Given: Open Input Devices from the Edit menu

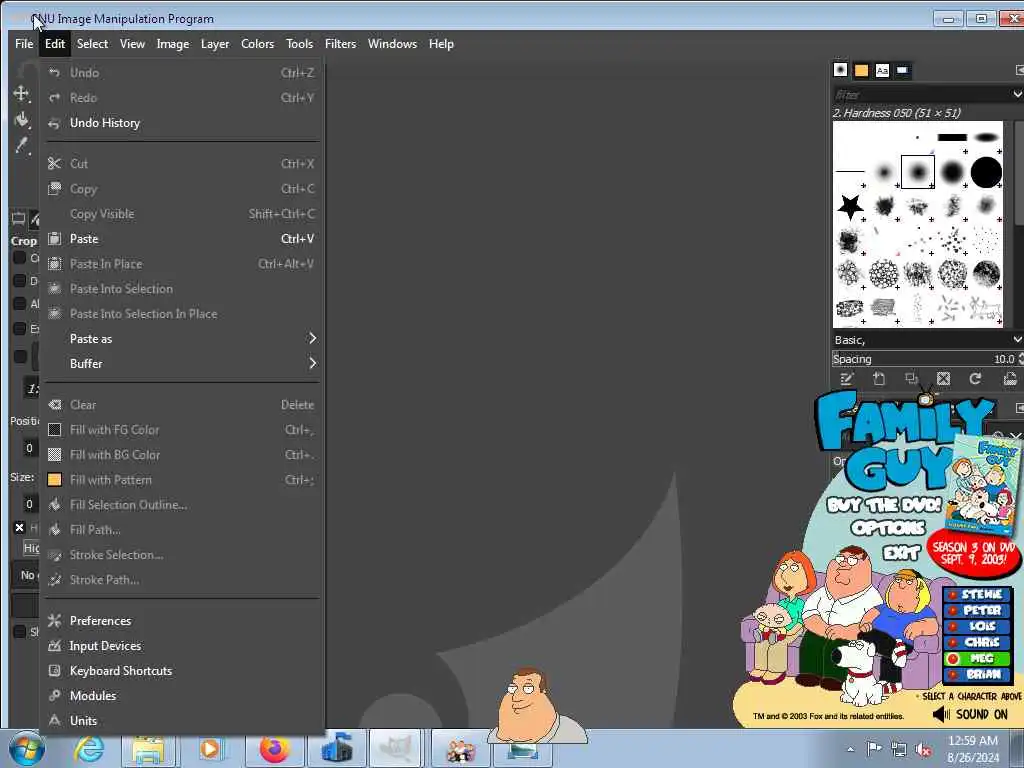Looking at the screenshot, I should [182, 645].
